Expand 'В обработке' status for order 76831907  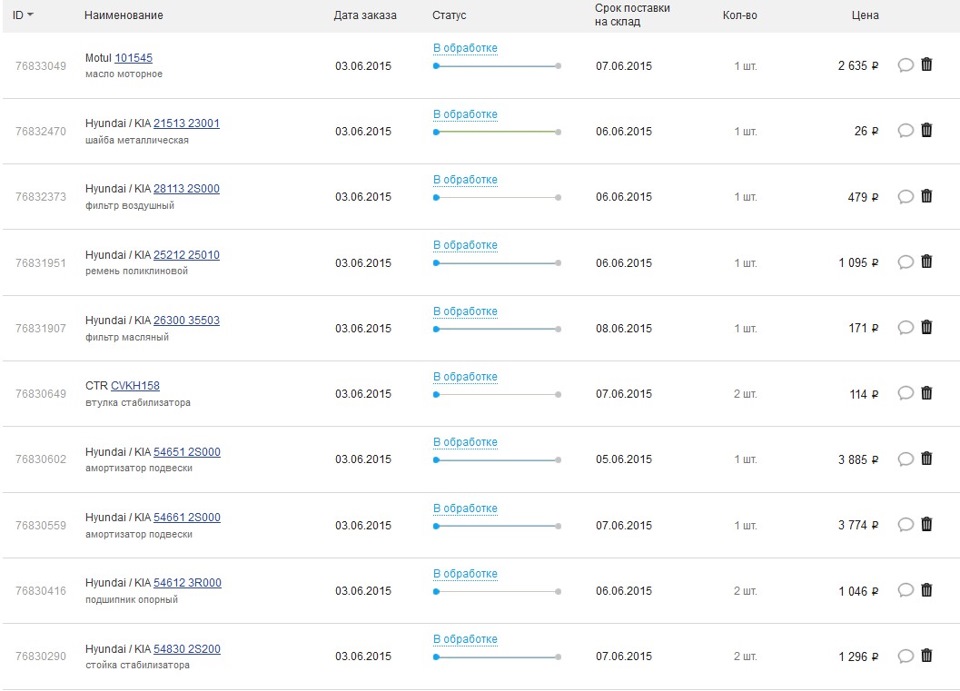pyautogui.click(x=465, y=311)
